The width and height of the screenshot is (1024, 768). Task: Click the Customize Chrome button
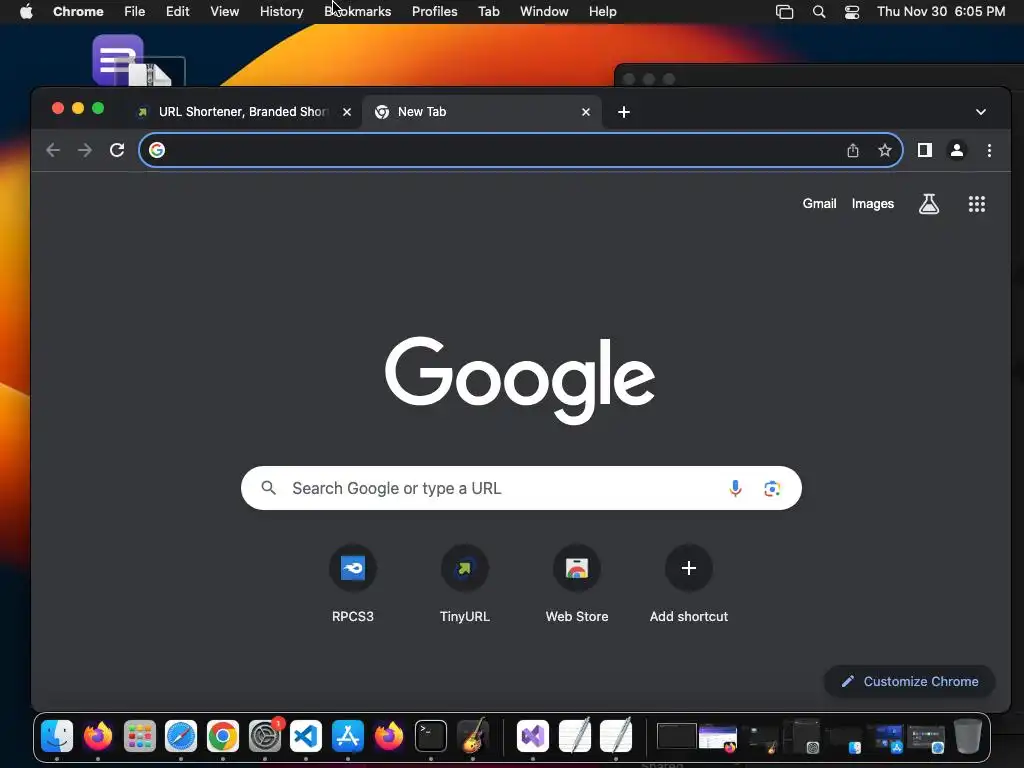click(x=910, y=681)
